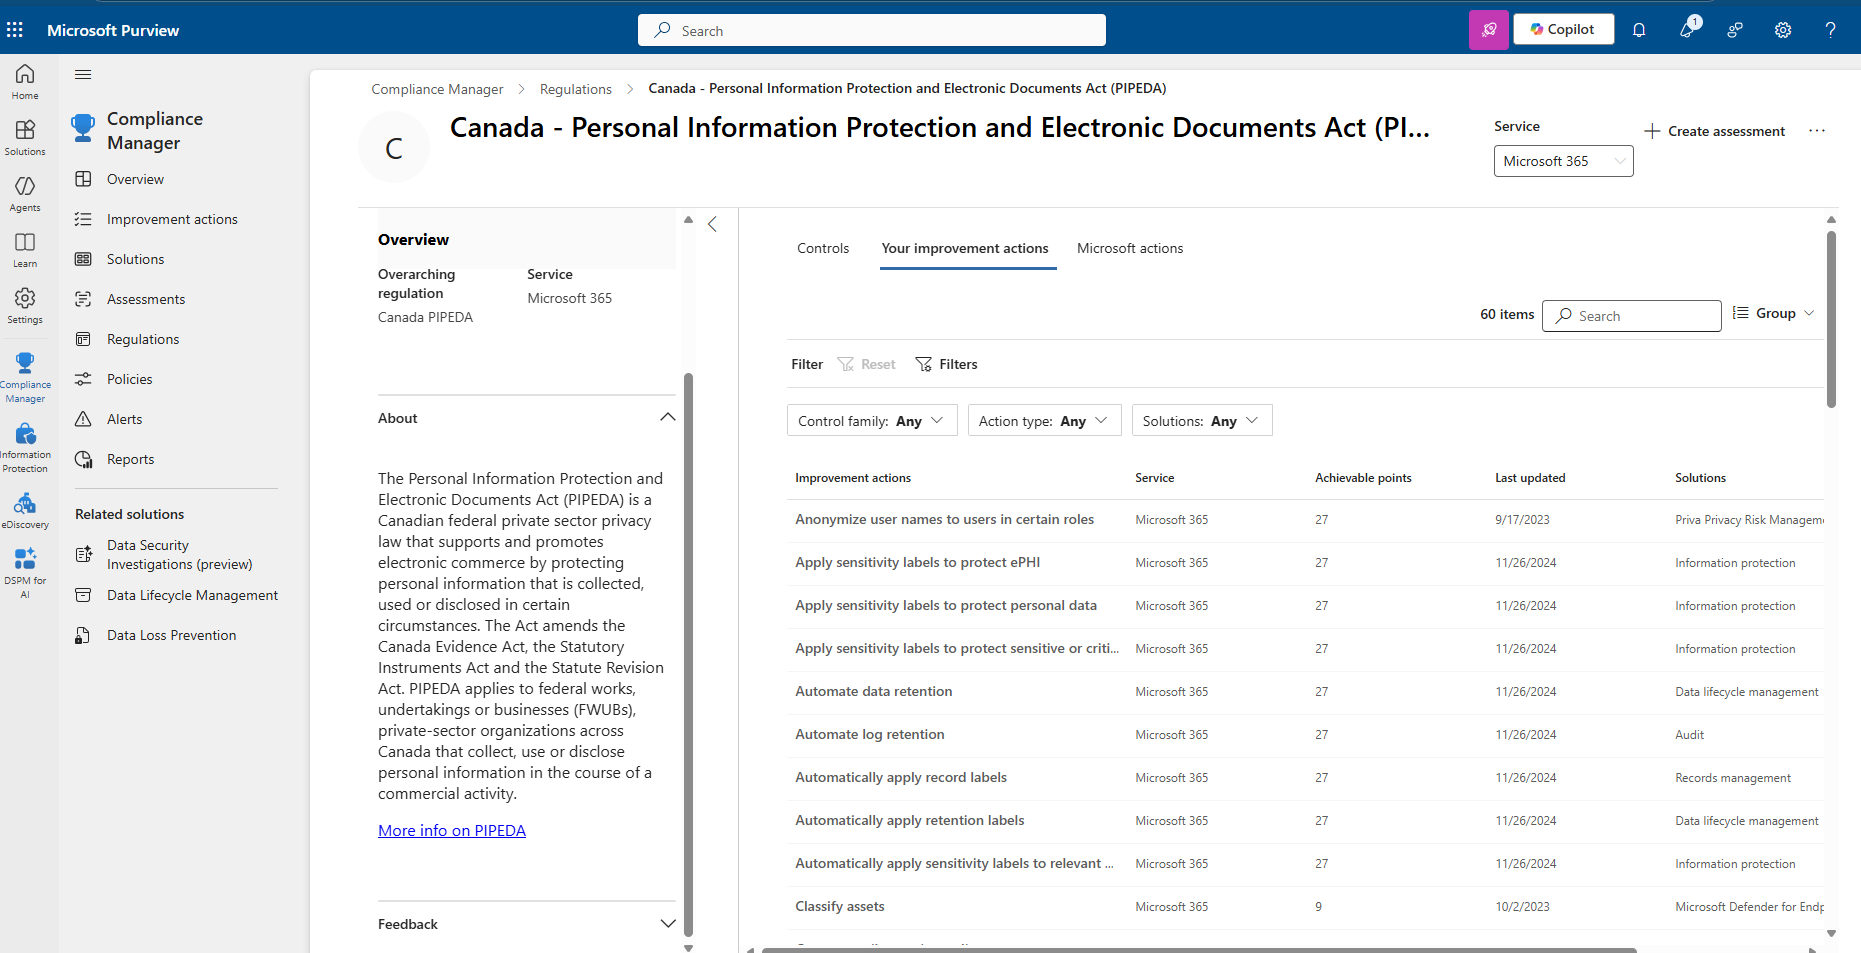The image size is (1861, 953).
Task: Click Data Security Investigations icon
Action: click(x=84, y=554)
